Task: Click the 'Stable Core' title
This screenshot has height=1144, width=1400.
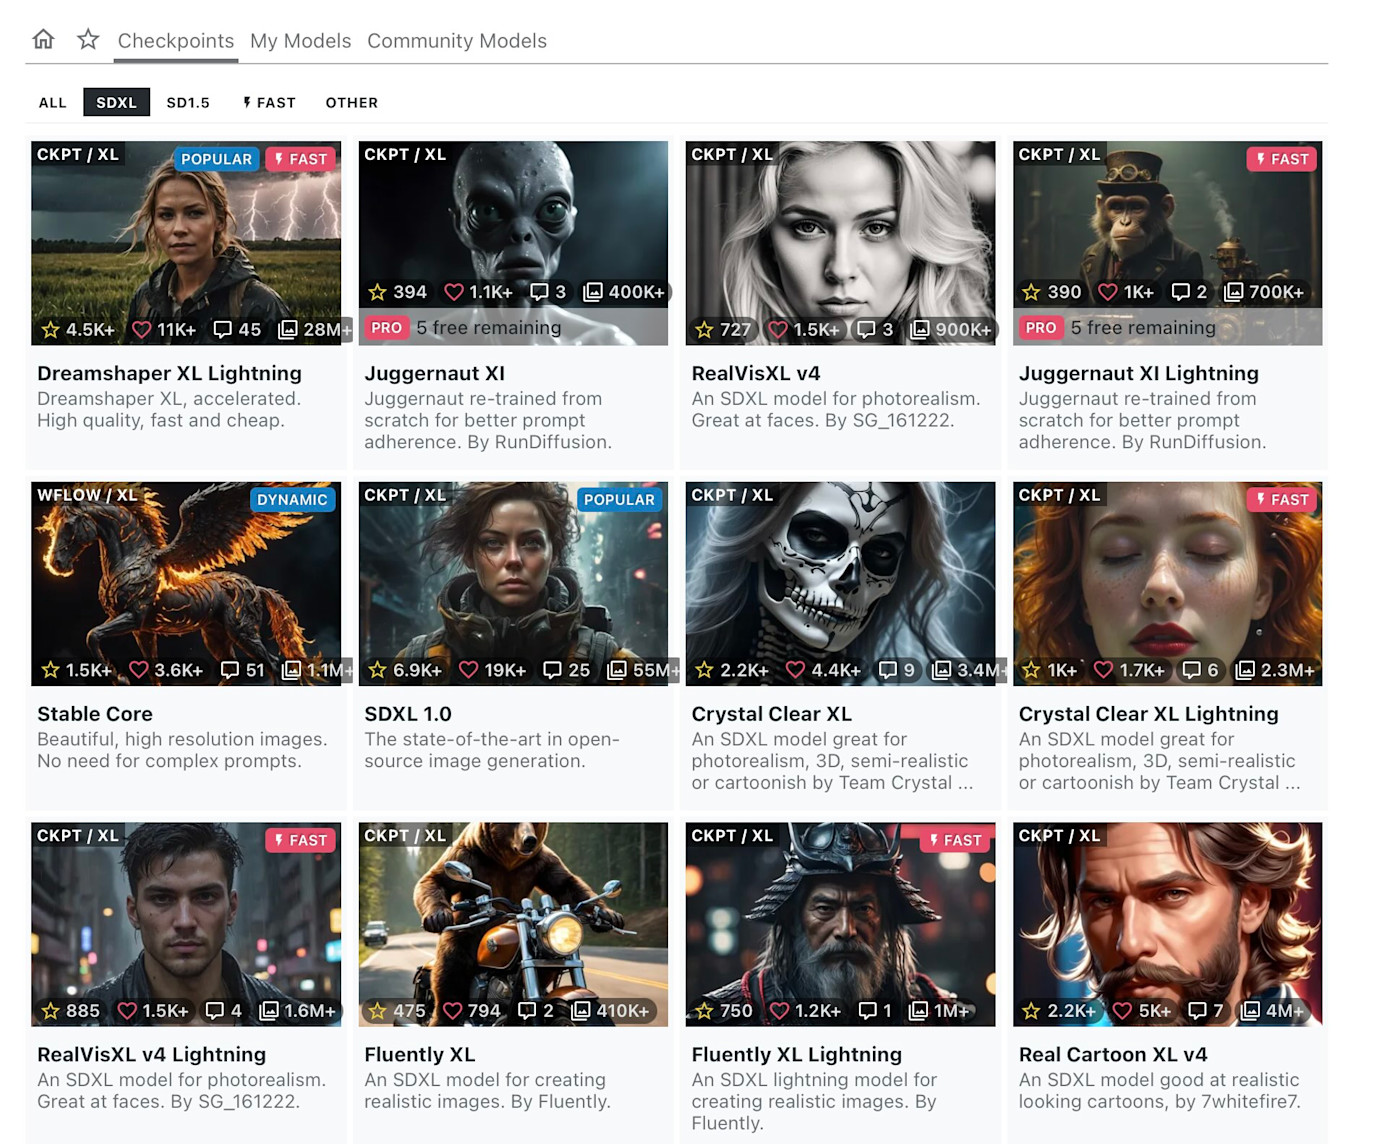Action: pos(95,714)
